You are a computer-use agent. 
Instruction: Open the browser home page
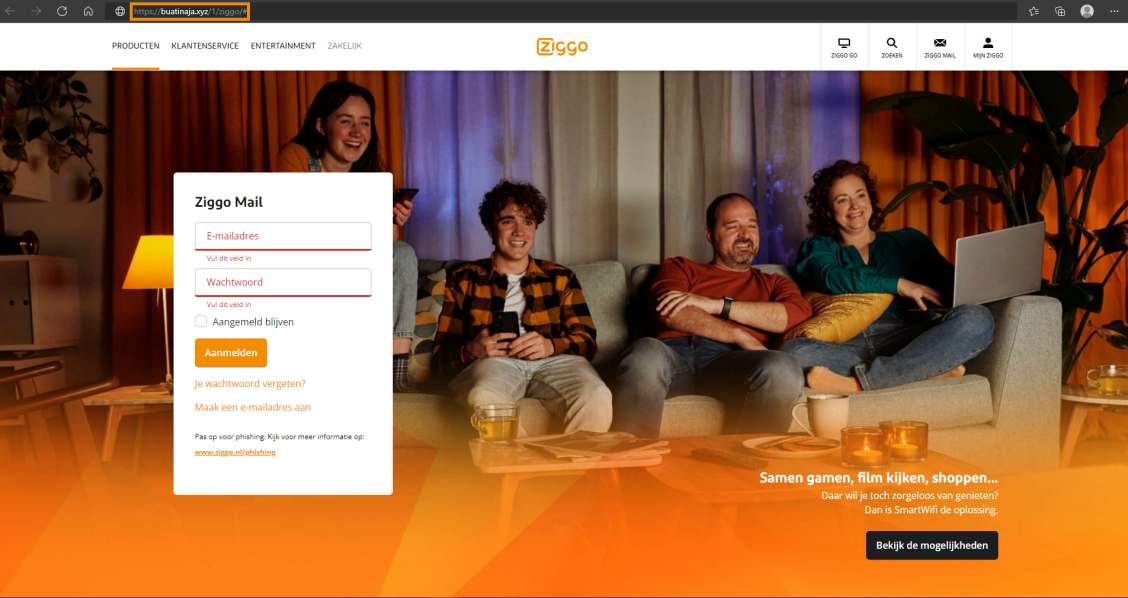(x=88, y=12)
